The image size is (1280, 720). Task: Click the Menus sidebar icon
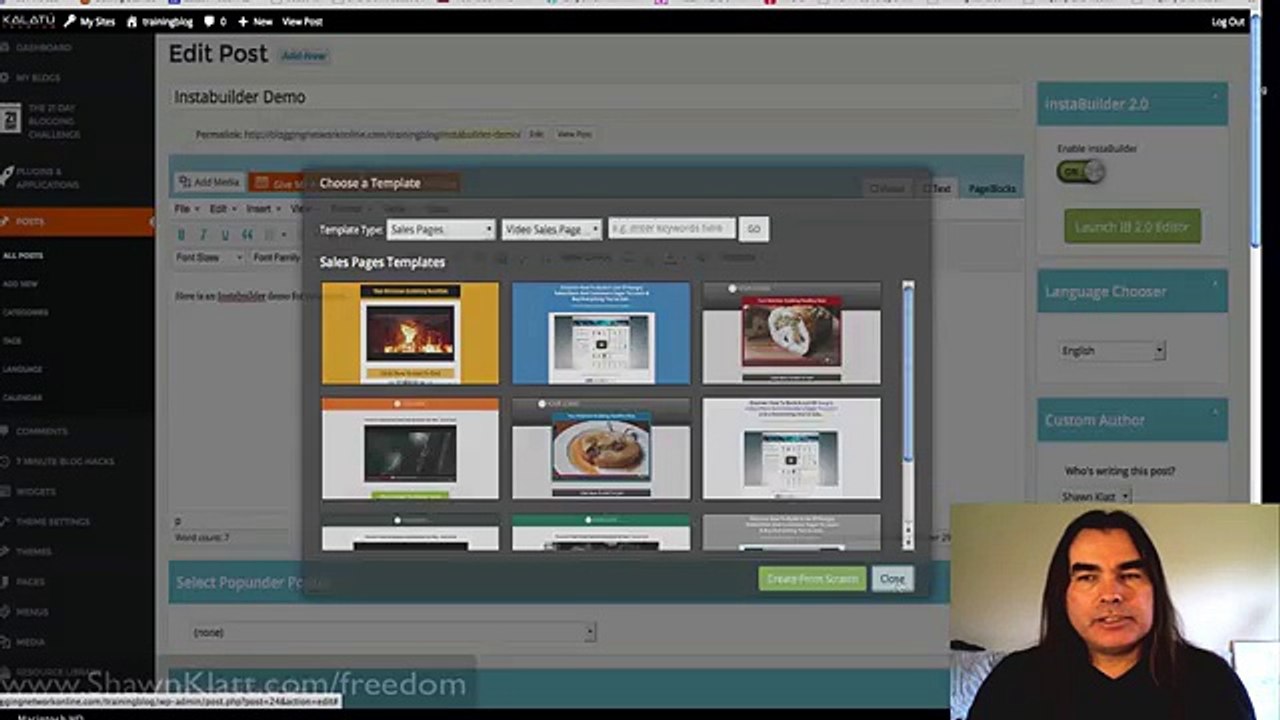click(6, 611)
